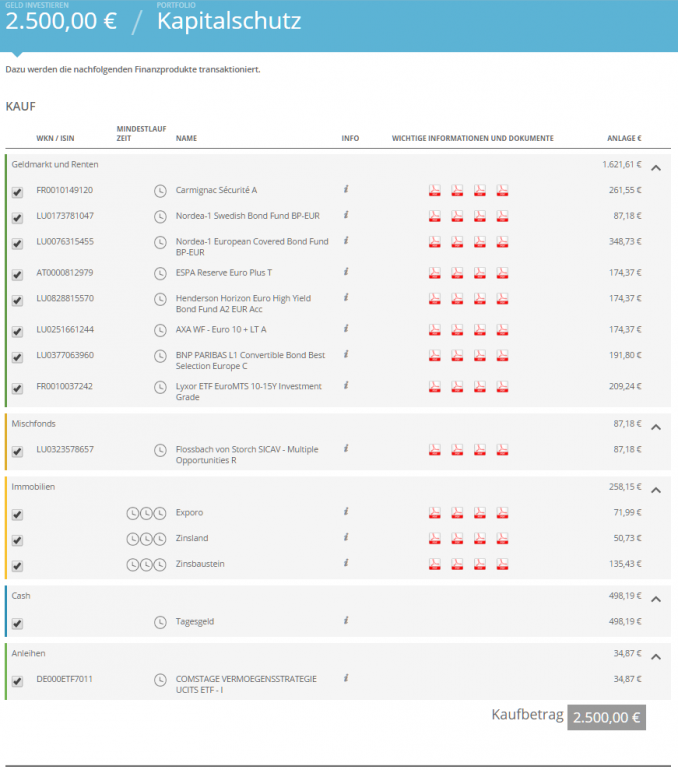Click the Lyxor ETF EuroMTS fund name
The width and height of the screenshot is (678, 770).
point(248,392)
